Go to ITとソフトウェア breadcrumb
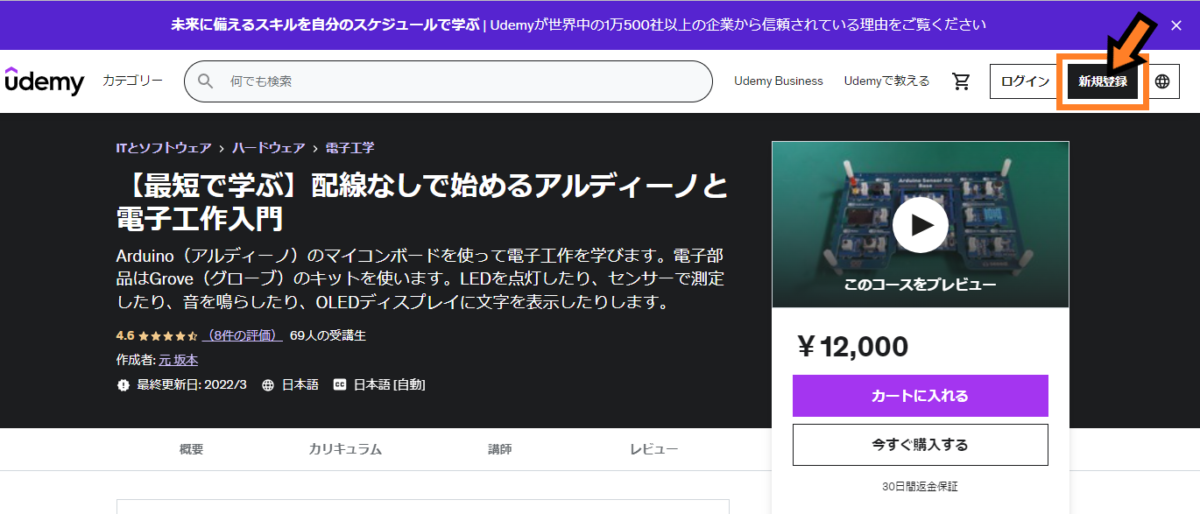This screenshot has width=1200, height=514. coord(163,147)
